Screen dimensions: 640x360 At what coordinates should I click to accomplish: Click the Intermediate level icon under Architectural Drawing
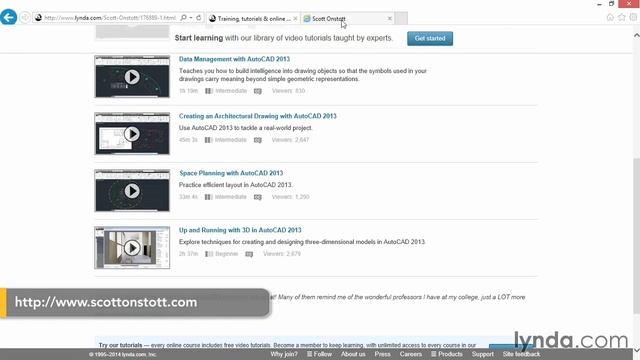coord(209,140)
